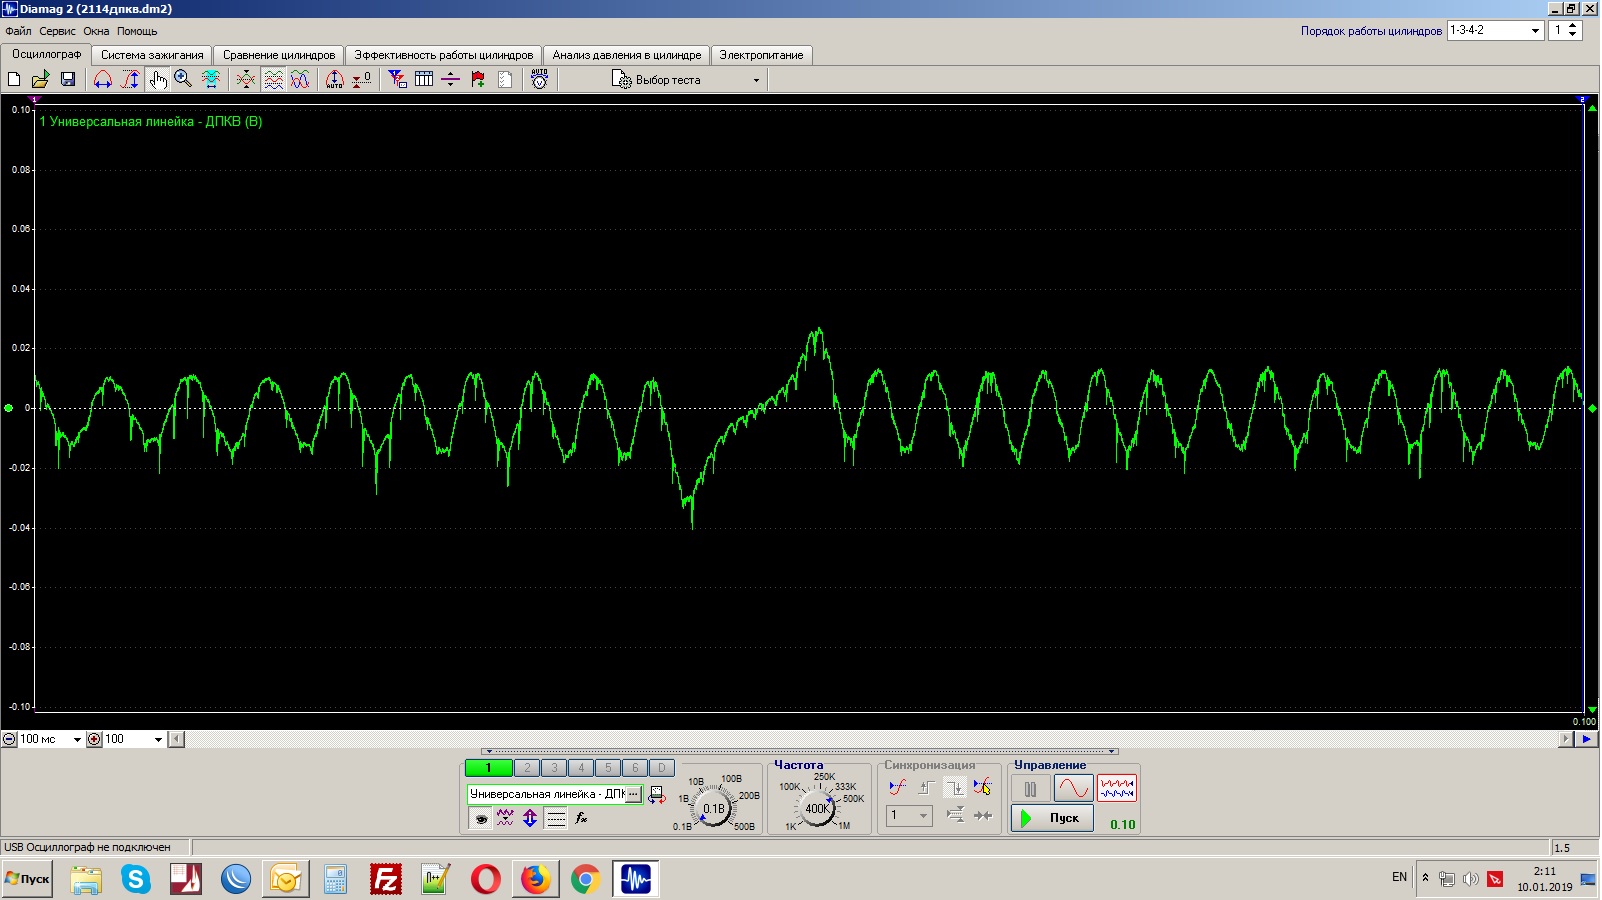Toggle the stacked waveforms view icon
This screenshot has height=900, width=1602.
coord(273,79)
